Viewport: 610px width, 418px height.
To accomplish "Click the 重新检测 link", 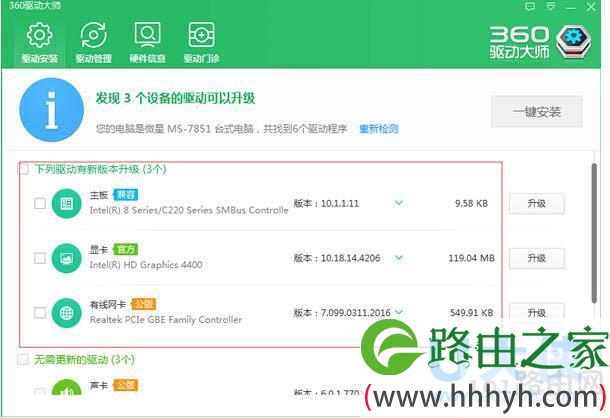I will point(379,129).
